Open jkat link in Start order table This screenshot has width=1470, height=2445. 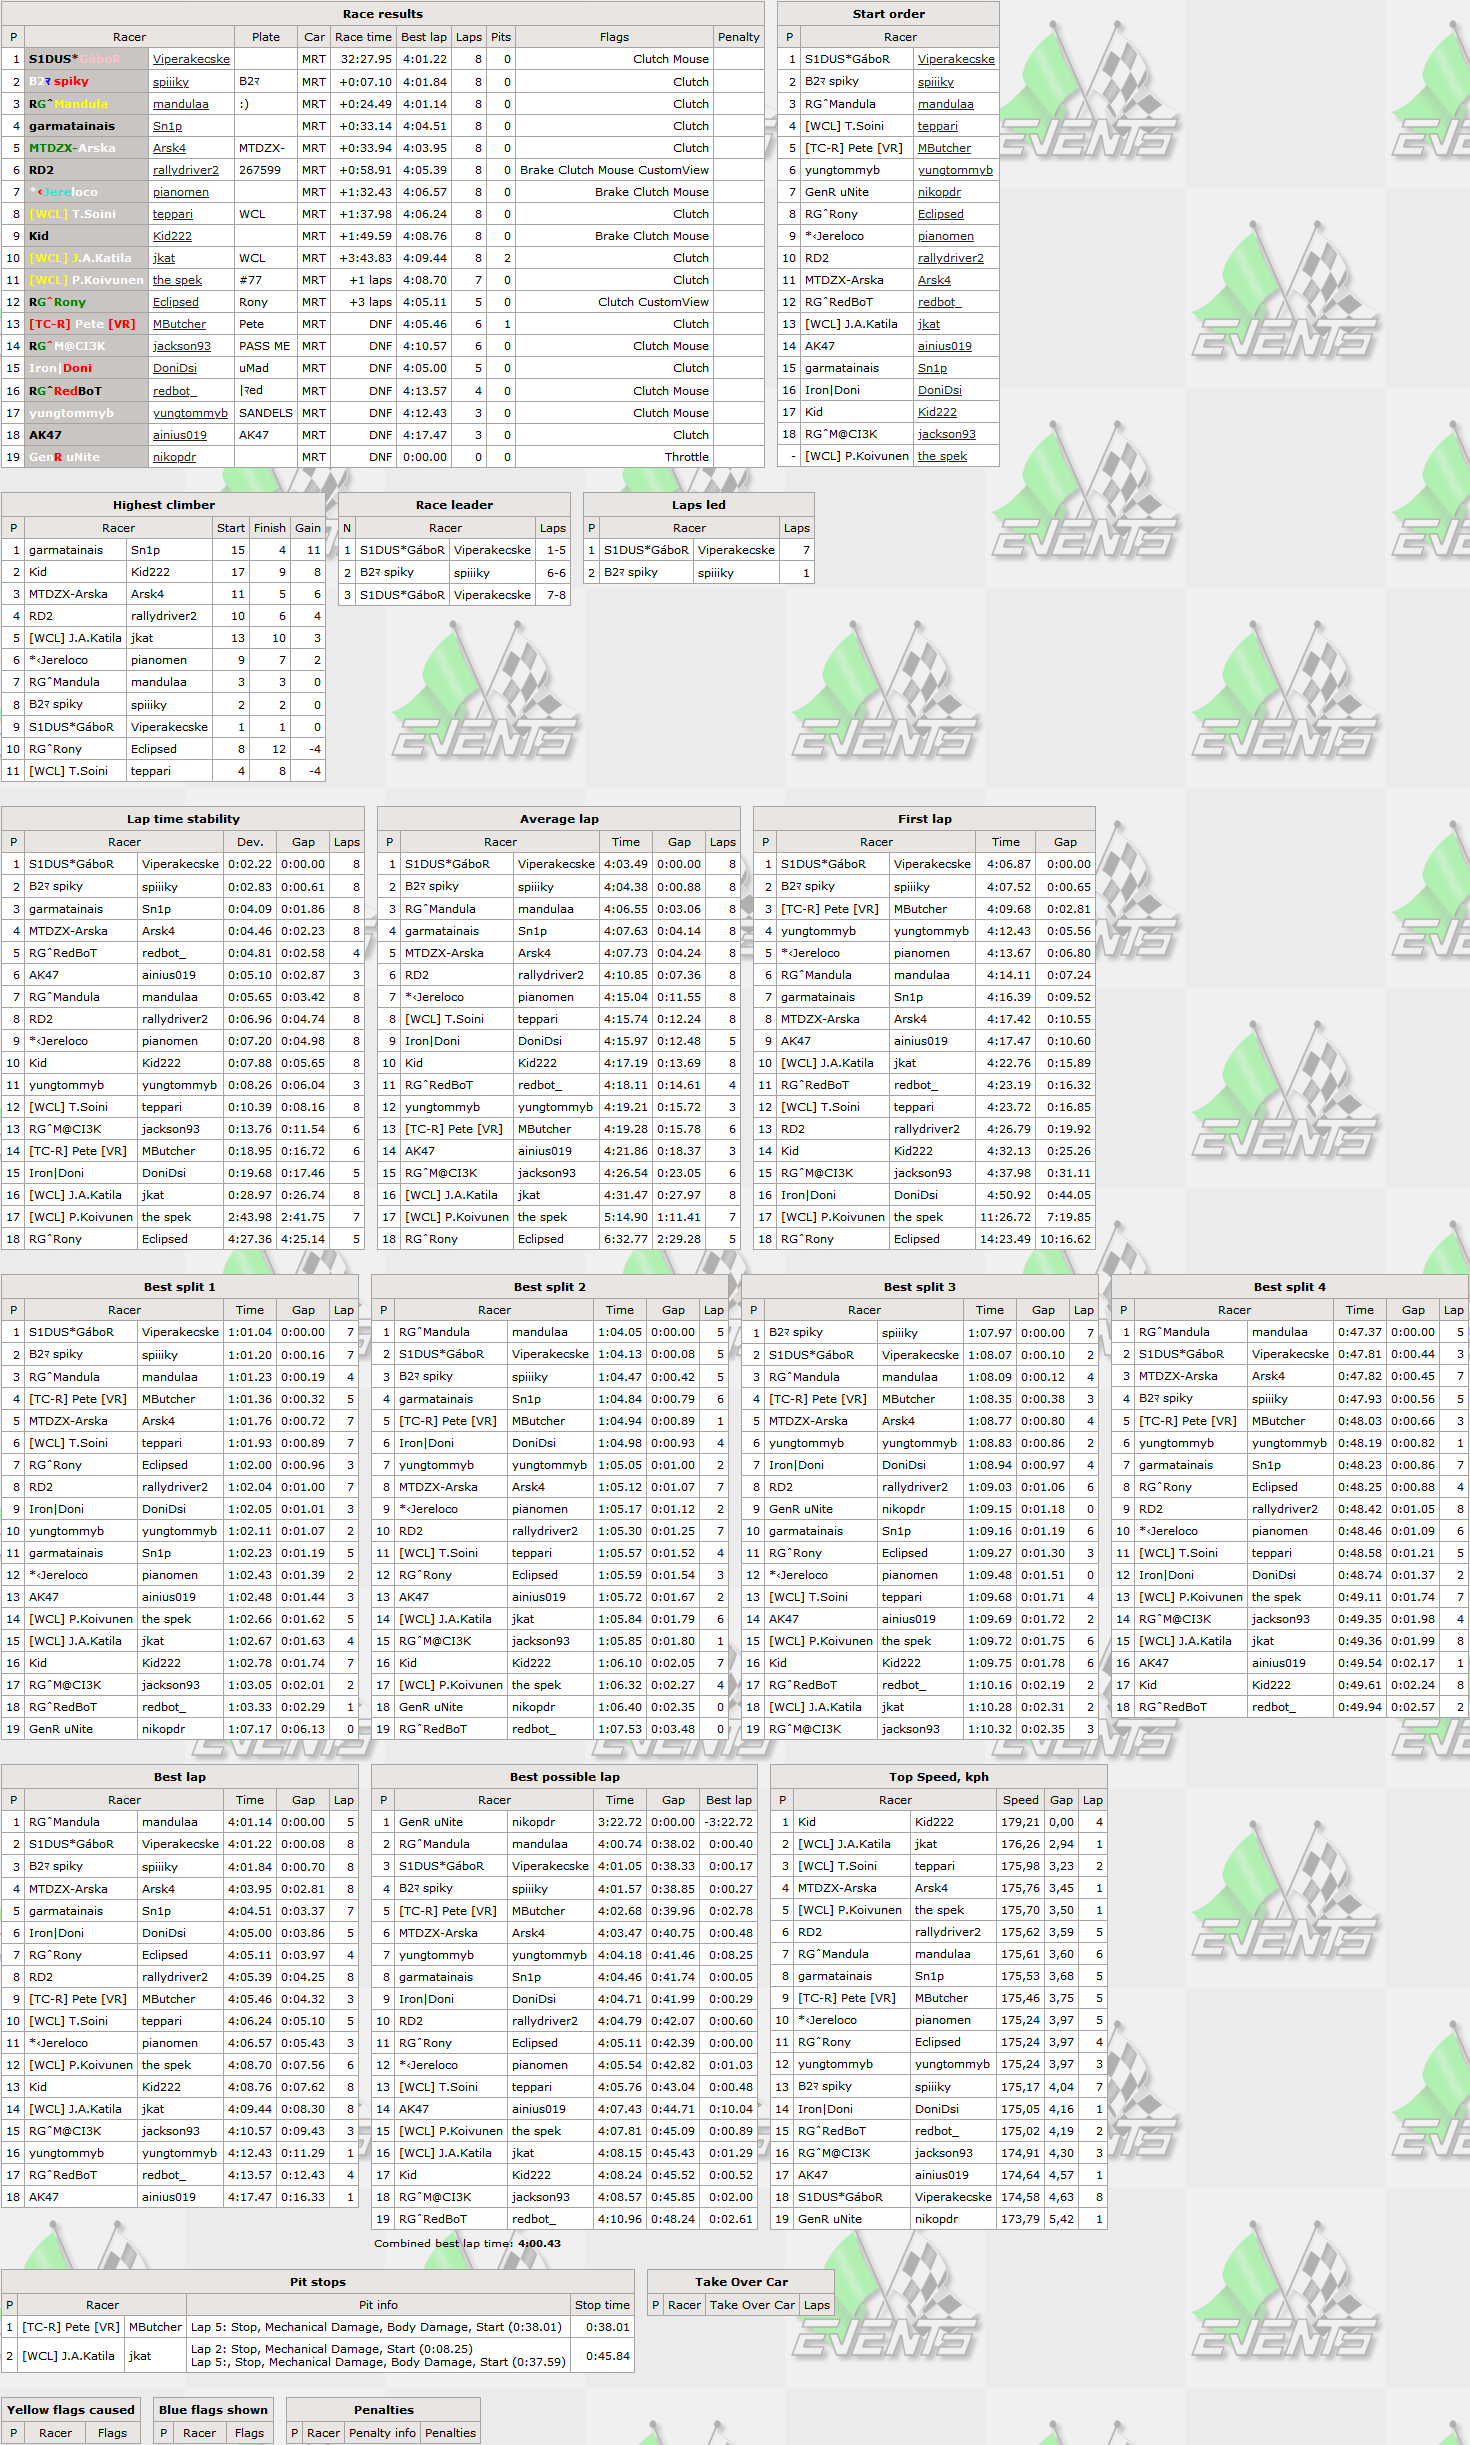(x=929, y=324)
